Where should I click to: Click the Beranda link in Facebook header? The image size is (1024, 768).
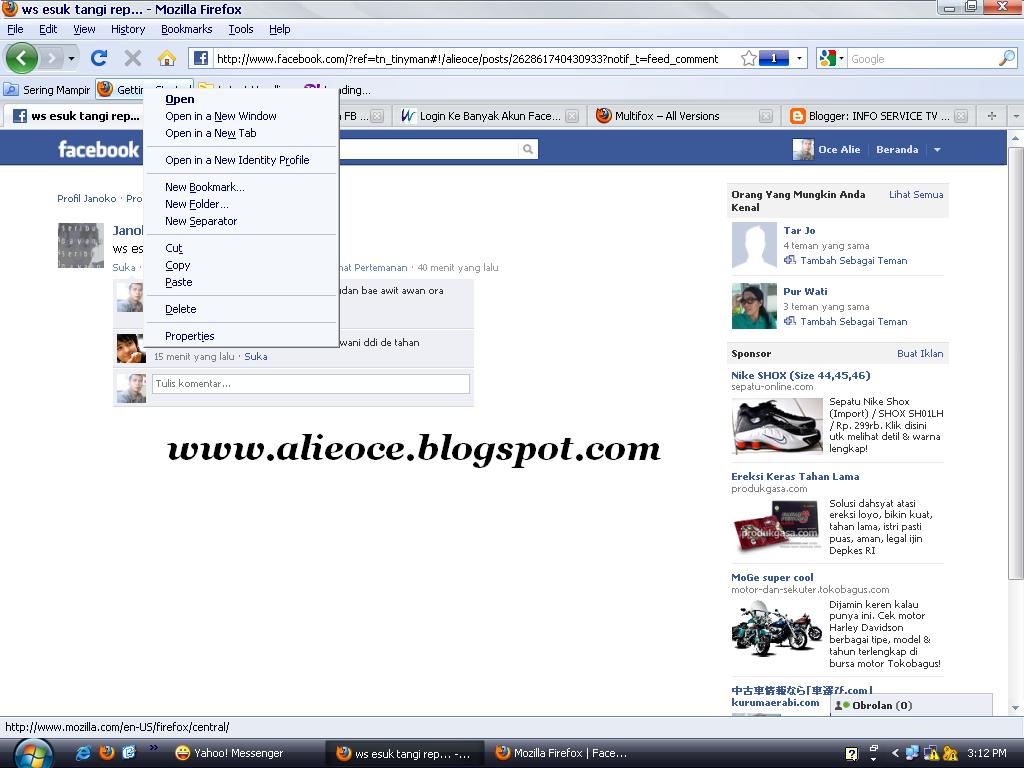click(x=897, y=150)
